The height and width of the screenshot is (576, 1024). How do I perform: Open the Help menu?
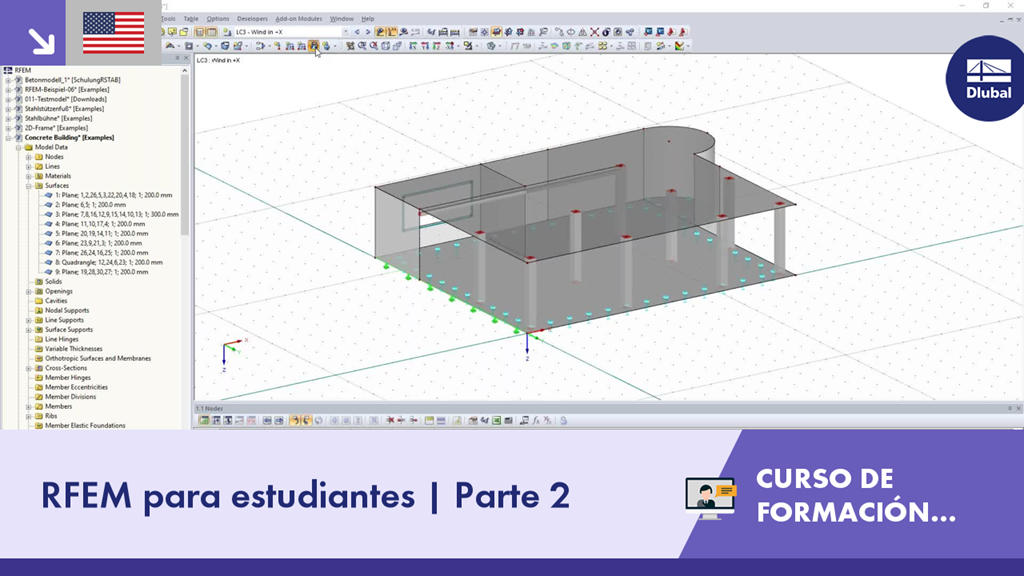[368, 19]
